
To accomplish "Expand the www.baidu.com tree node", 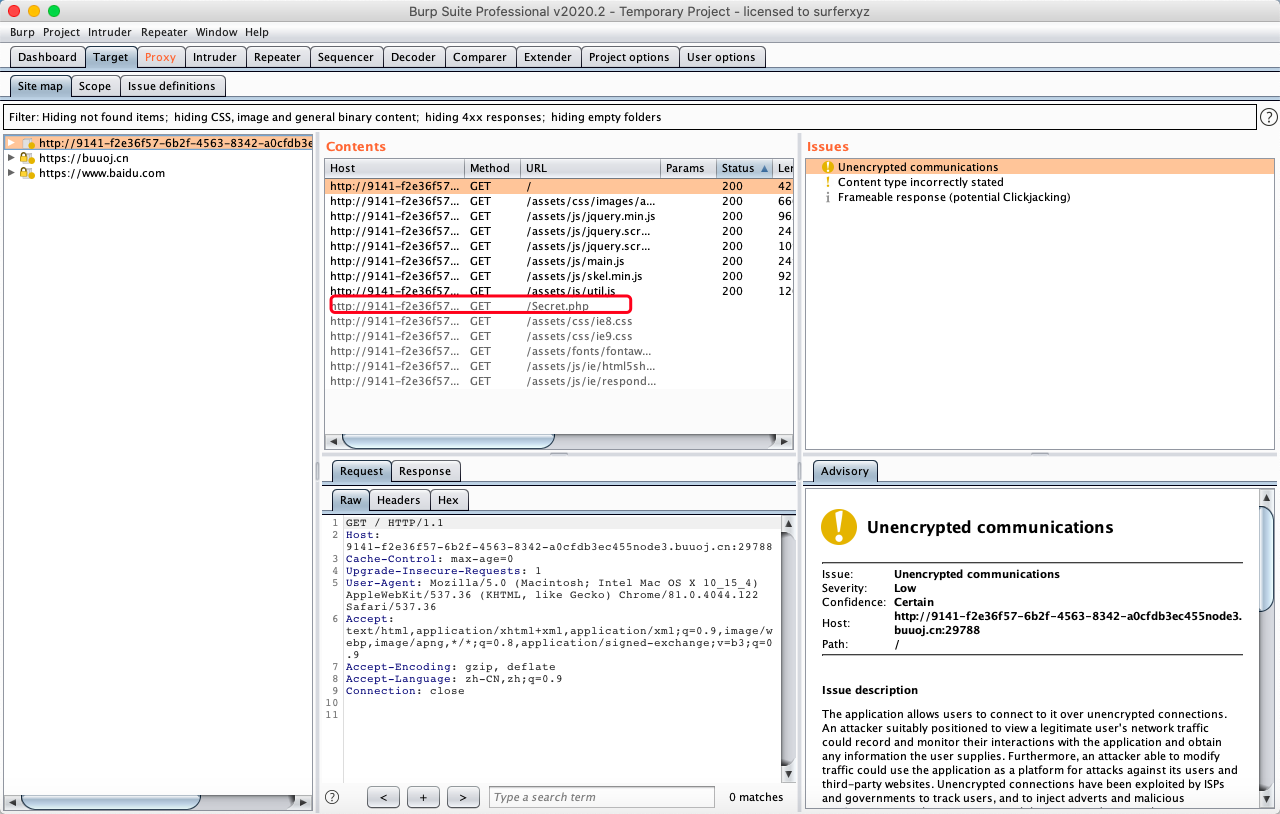I will point(11,173).
